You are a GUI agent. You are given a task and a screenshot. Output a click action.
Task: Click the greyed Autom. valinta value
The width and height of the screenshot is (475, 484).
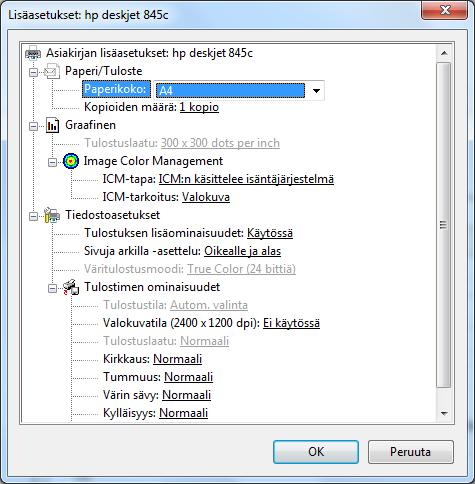(209, 305)
